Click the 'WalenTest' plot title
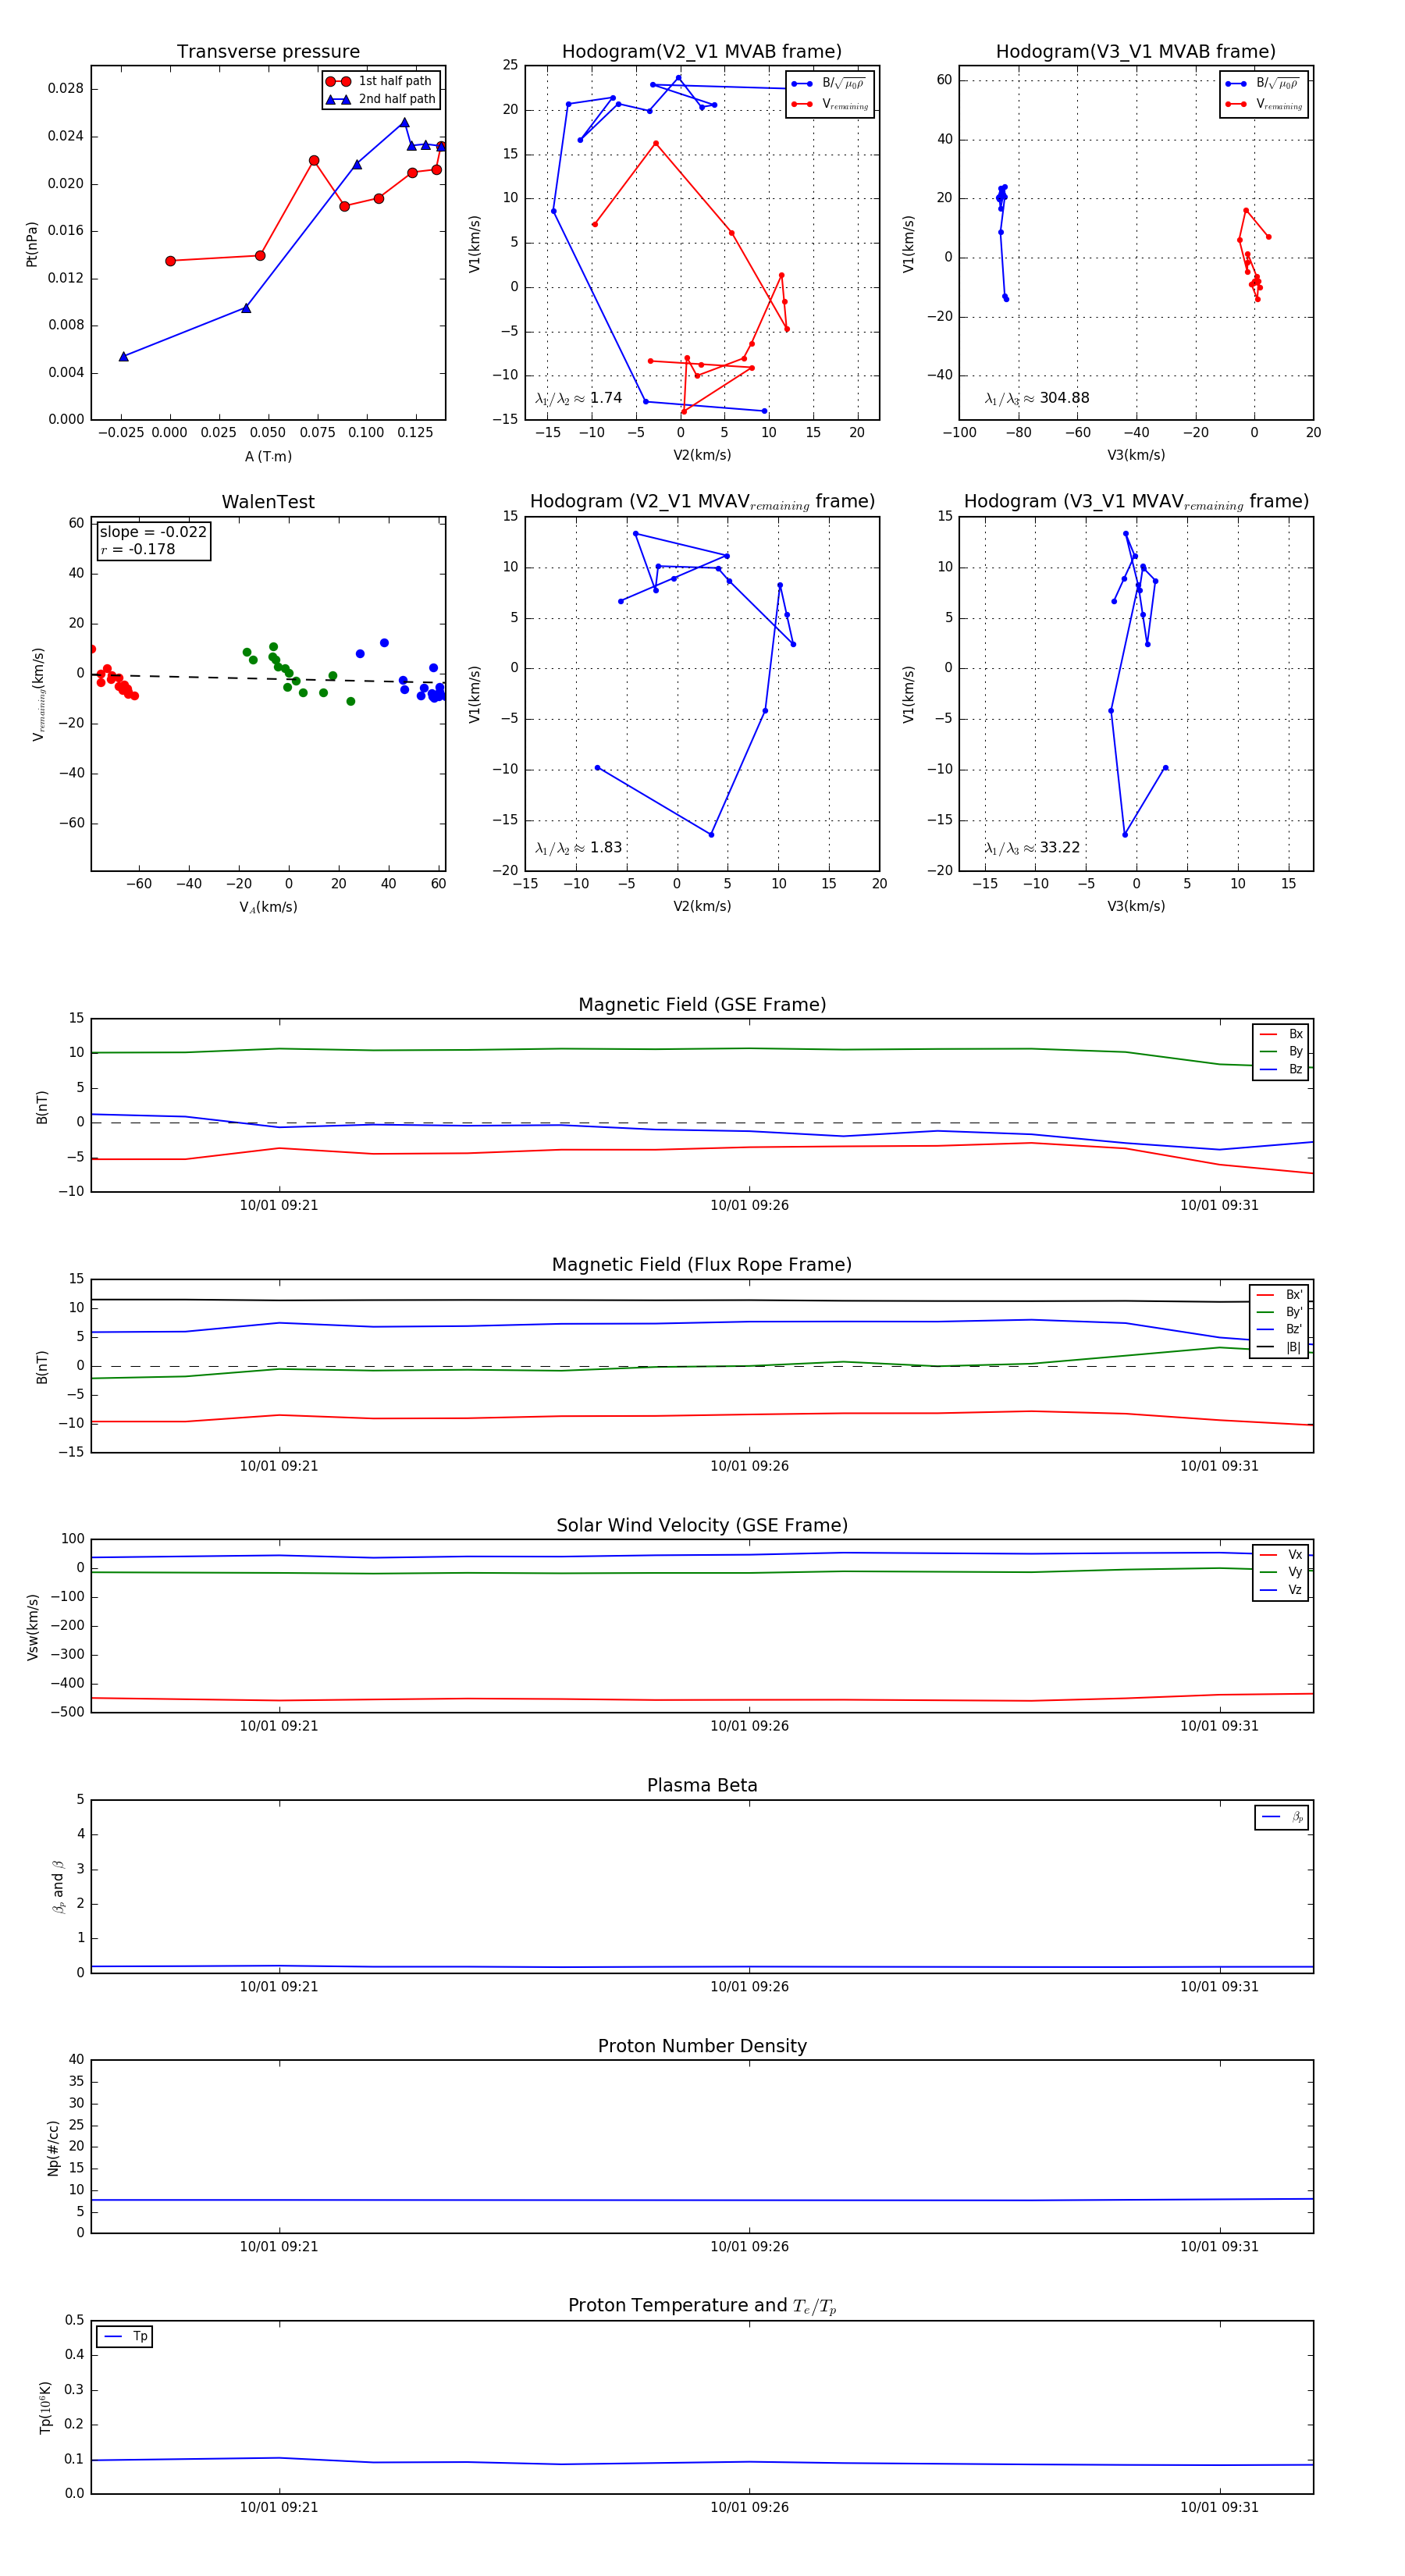This screenshot has width=1405, height=2576. [x=268, y=502]
